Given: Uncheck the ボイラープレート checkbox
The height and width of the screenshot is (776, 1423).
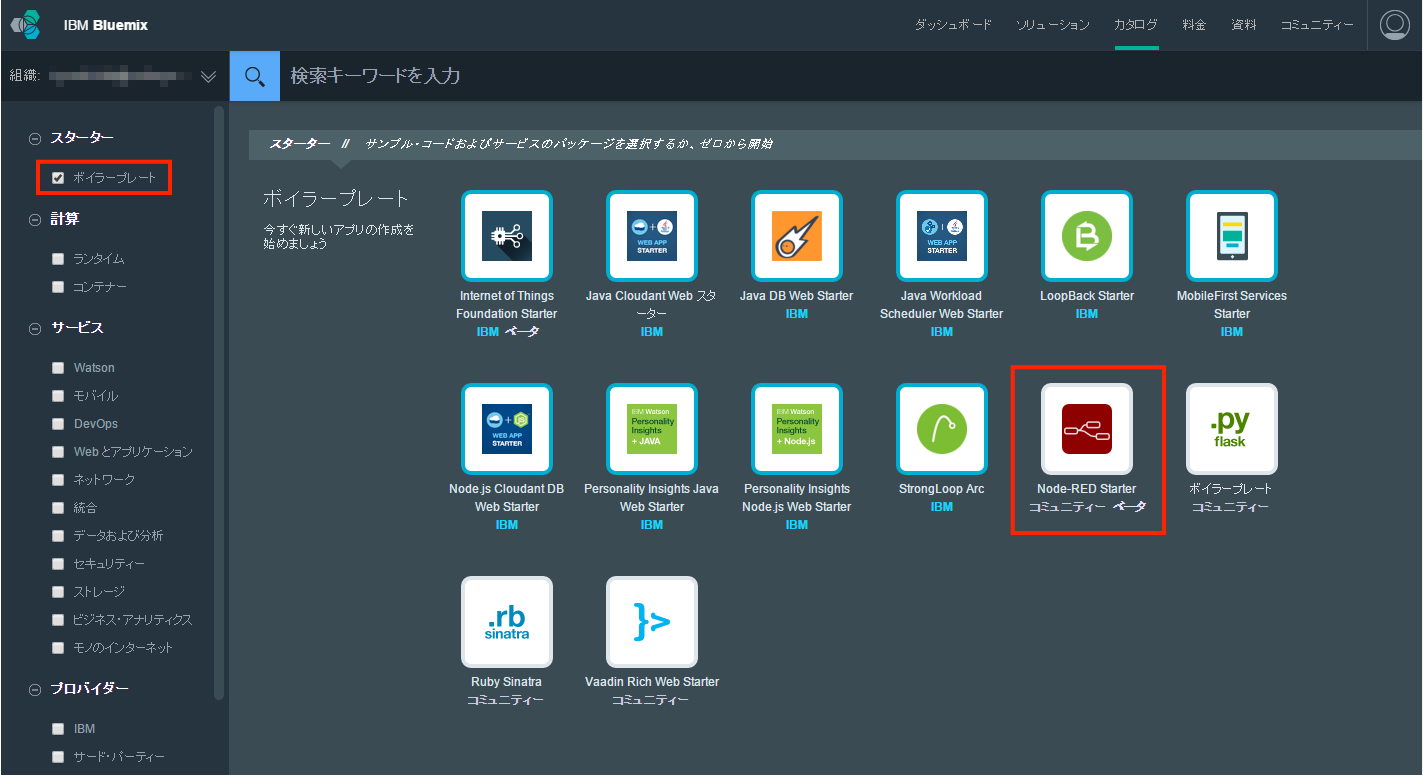Looking at the screenshot, I should [58, 178].
